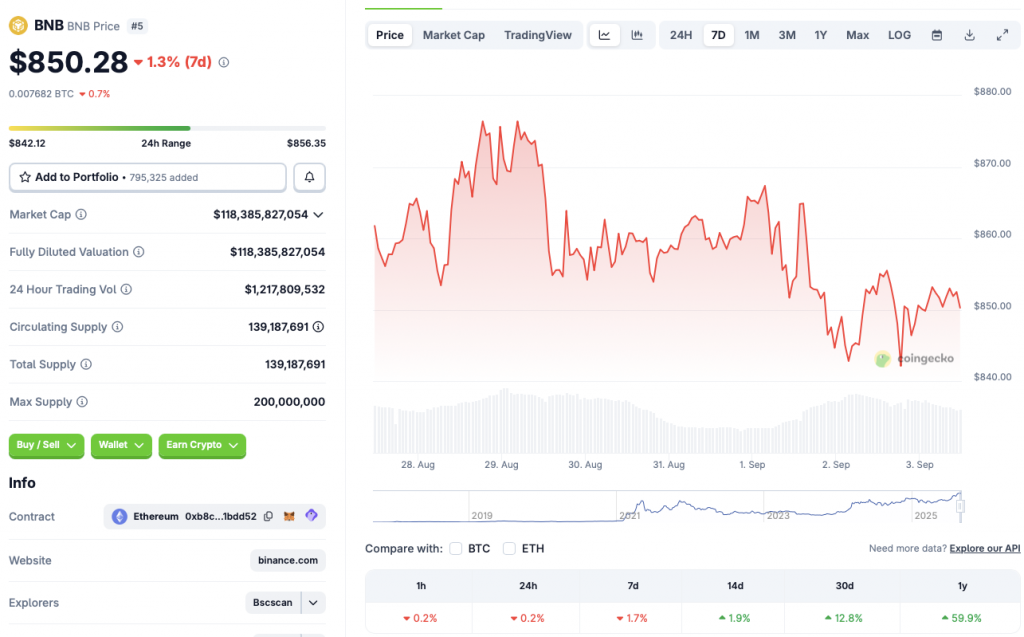Click Add to Portfolio button
1024x637 pixels.
click(148, 177)
